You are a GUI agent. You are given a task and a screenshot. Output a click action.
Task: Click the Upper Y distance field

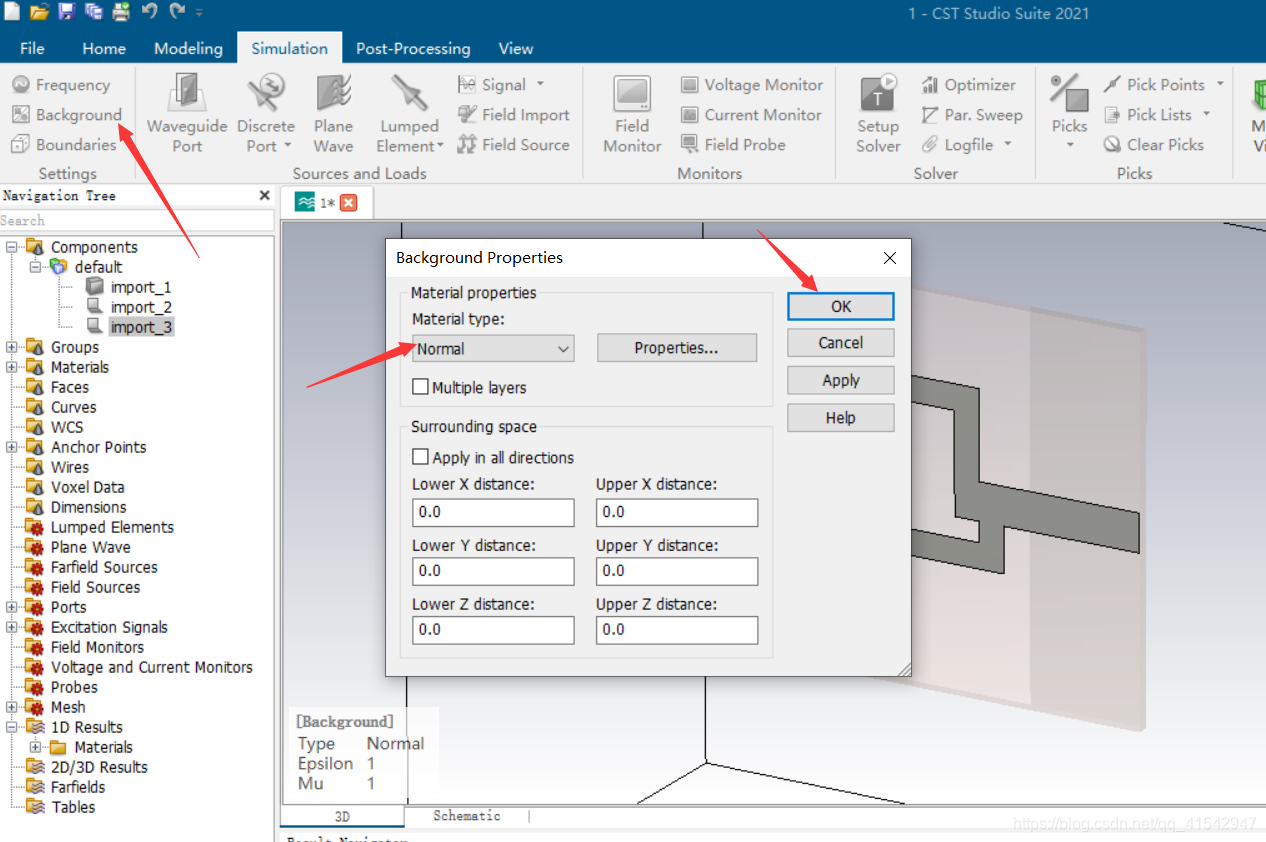coord(677,571)
